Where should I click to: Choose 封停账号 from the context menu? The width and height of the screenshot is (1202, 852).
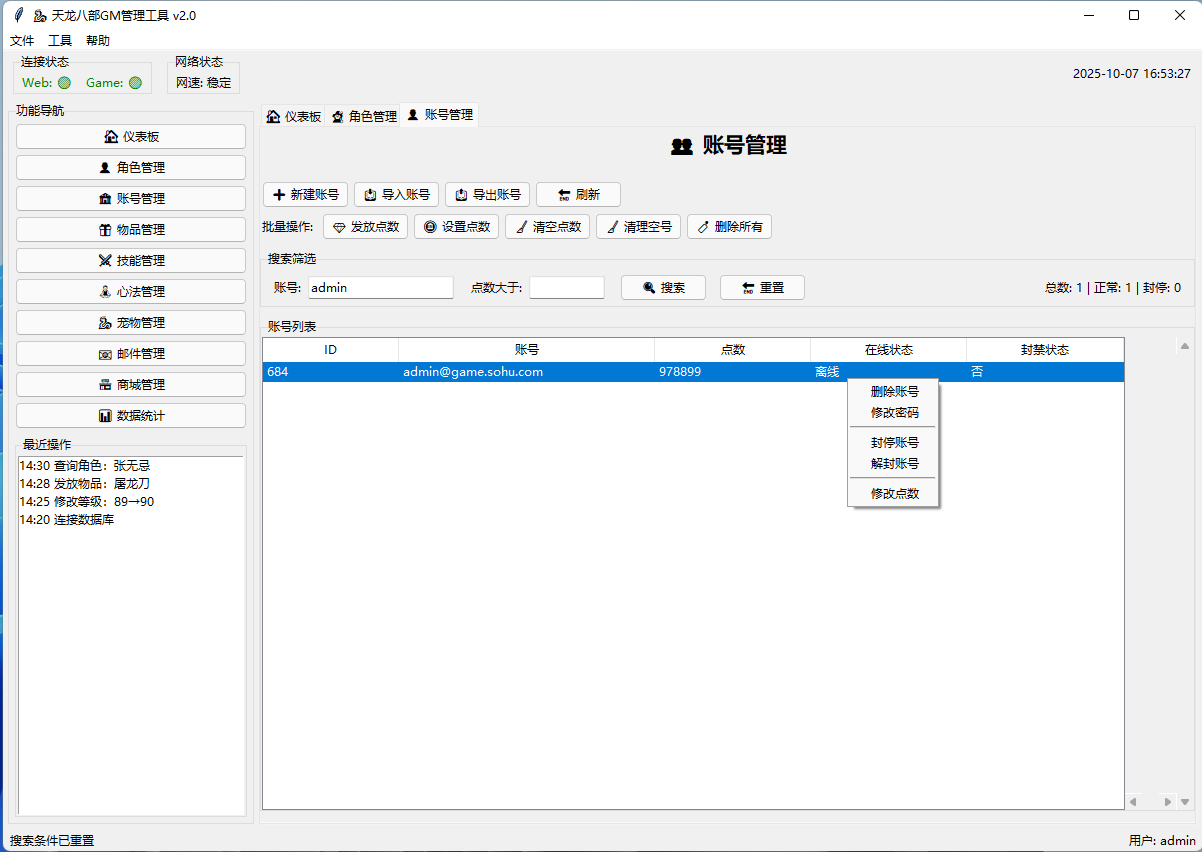click(894, 442)
